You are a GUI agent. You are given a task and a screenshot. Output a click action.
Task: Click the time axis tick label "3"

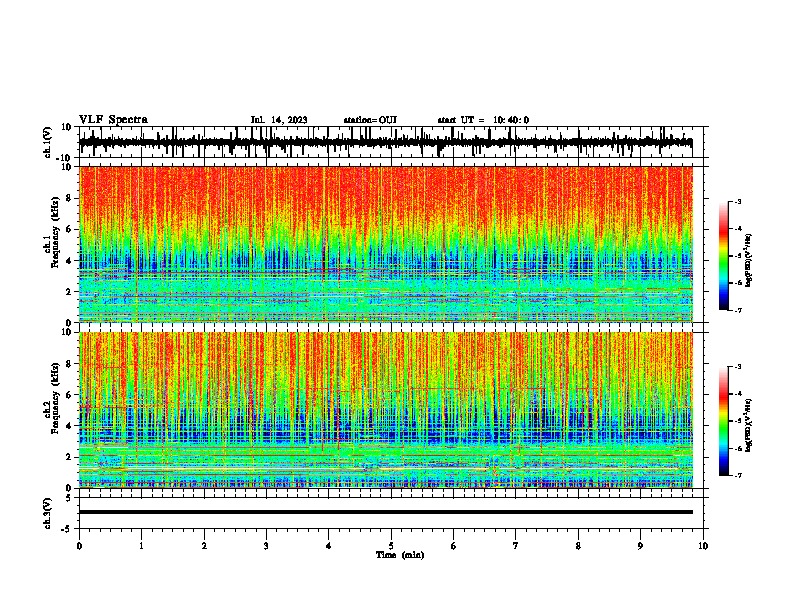click(266, 546)
